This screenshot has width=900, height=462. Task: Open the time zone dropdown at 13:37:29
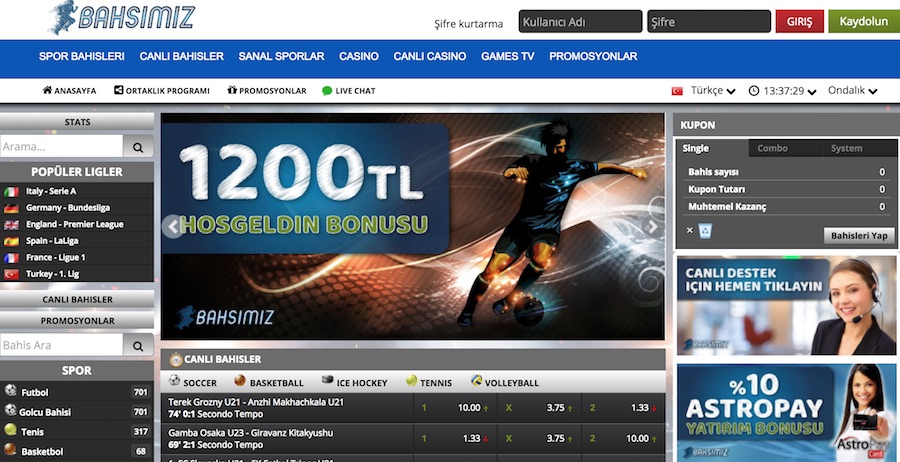(791, 91)
